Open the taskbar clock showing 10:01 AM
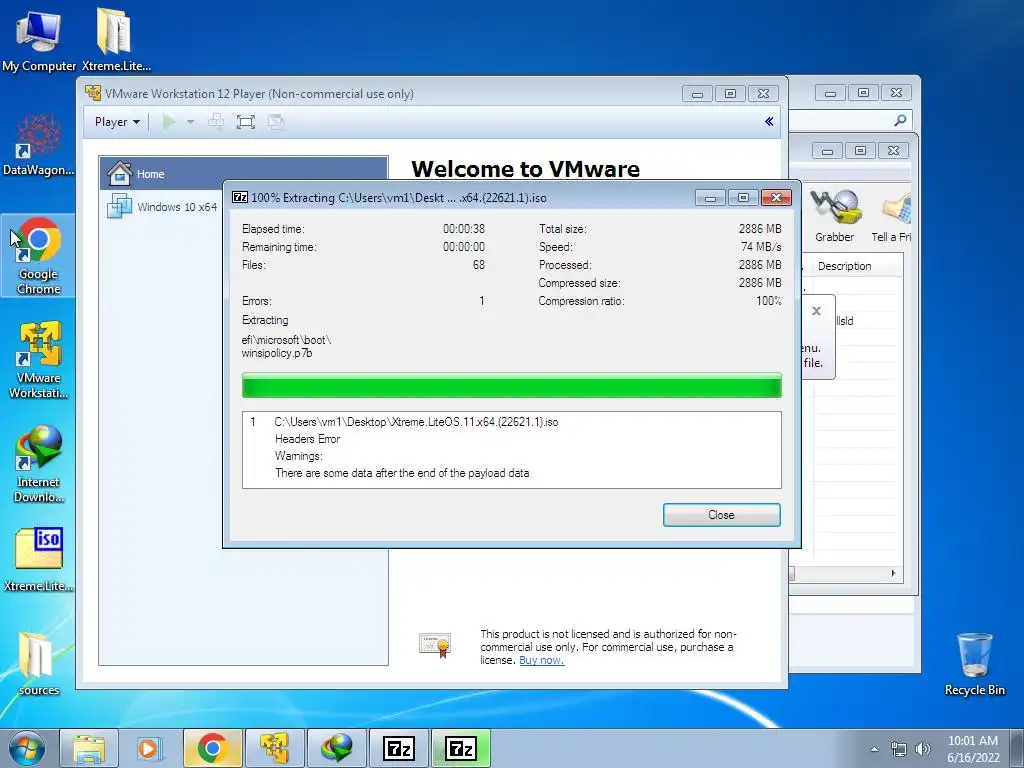The image size is (1024, 768). tap(973, 749)
